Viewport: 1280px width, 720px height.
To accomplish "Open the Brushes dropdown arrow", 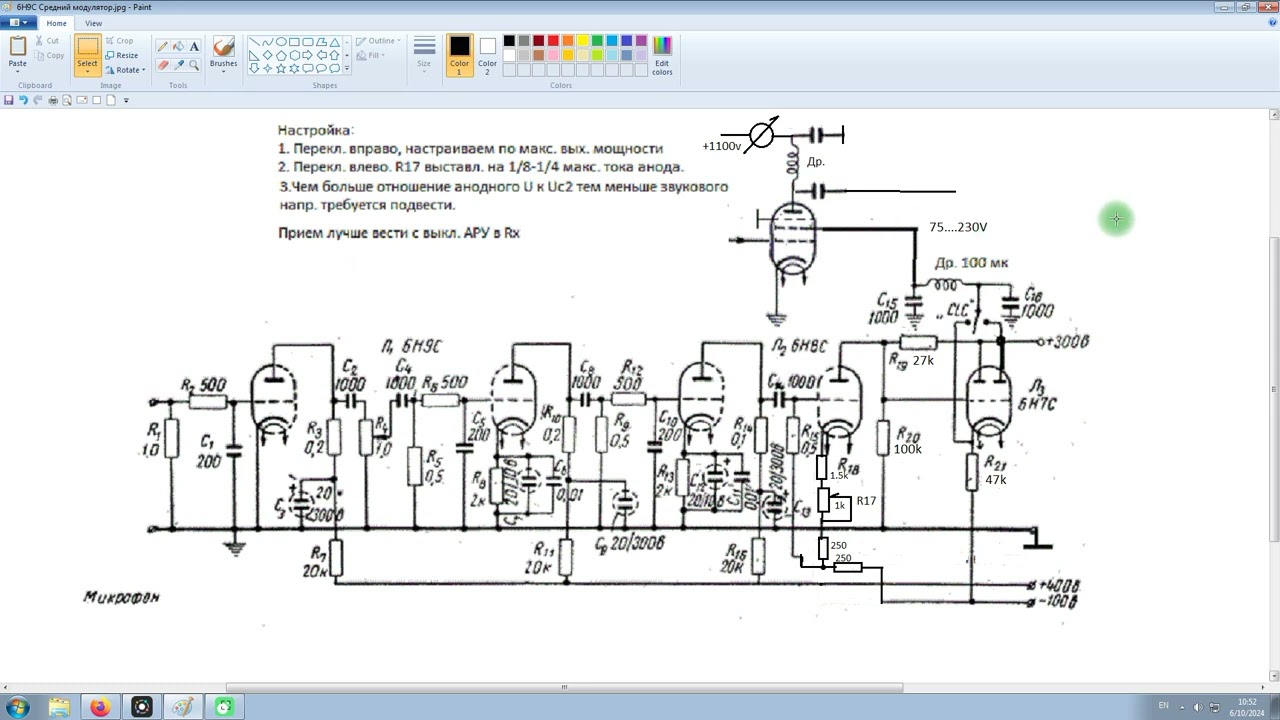I will (x=223, y=70).
